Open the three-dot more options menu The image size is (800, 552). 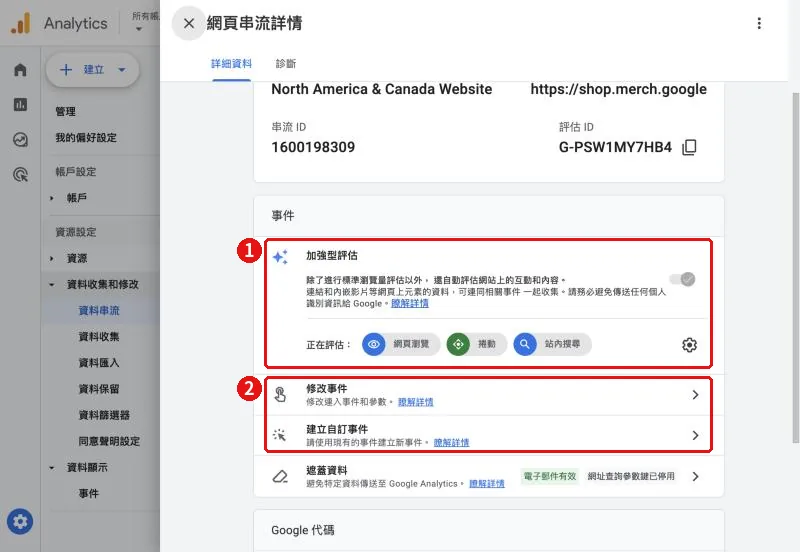coord(759,23)
